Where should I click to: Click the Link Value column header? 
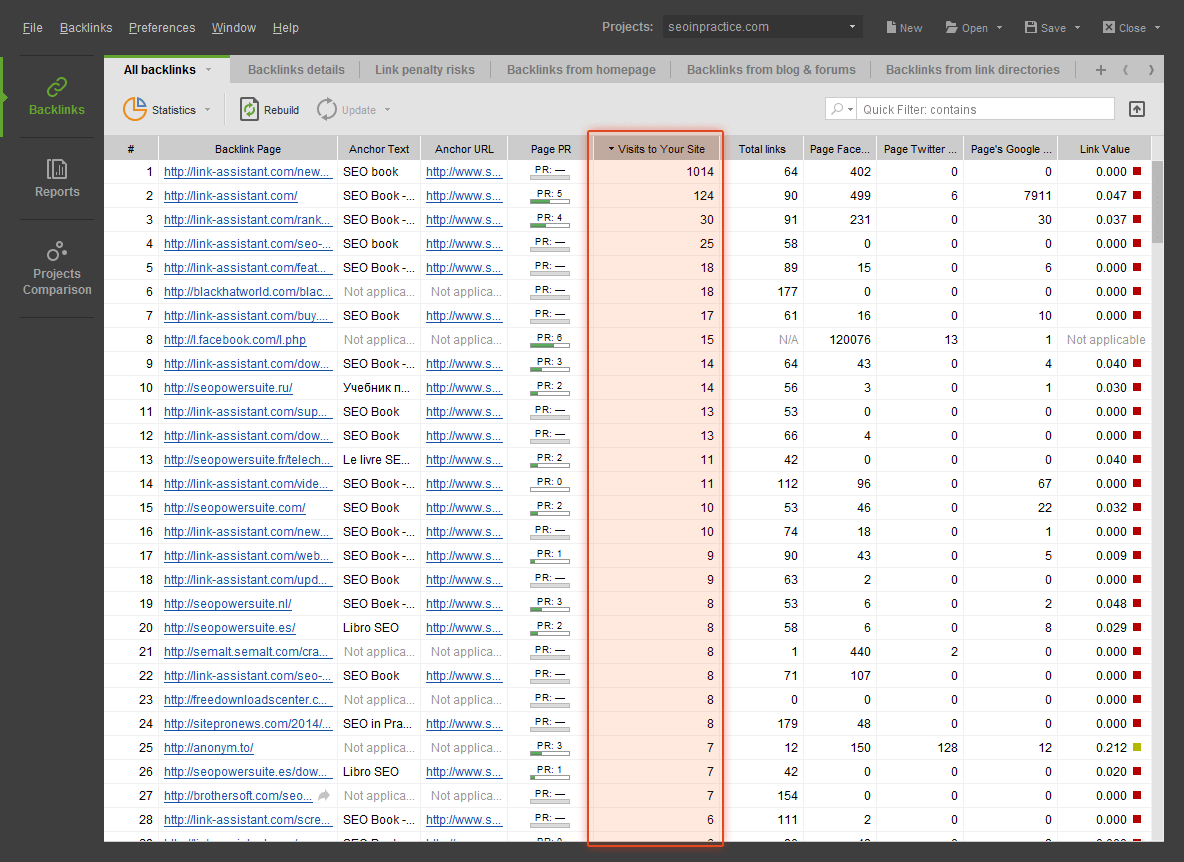pos(1104,149)
